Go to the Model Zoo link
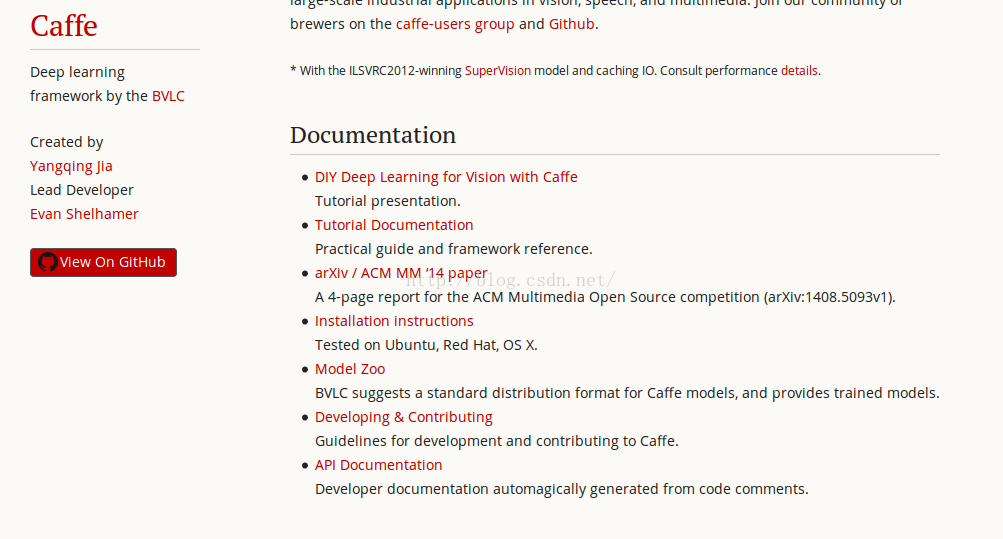1003x539 pixels. point(350,369)
